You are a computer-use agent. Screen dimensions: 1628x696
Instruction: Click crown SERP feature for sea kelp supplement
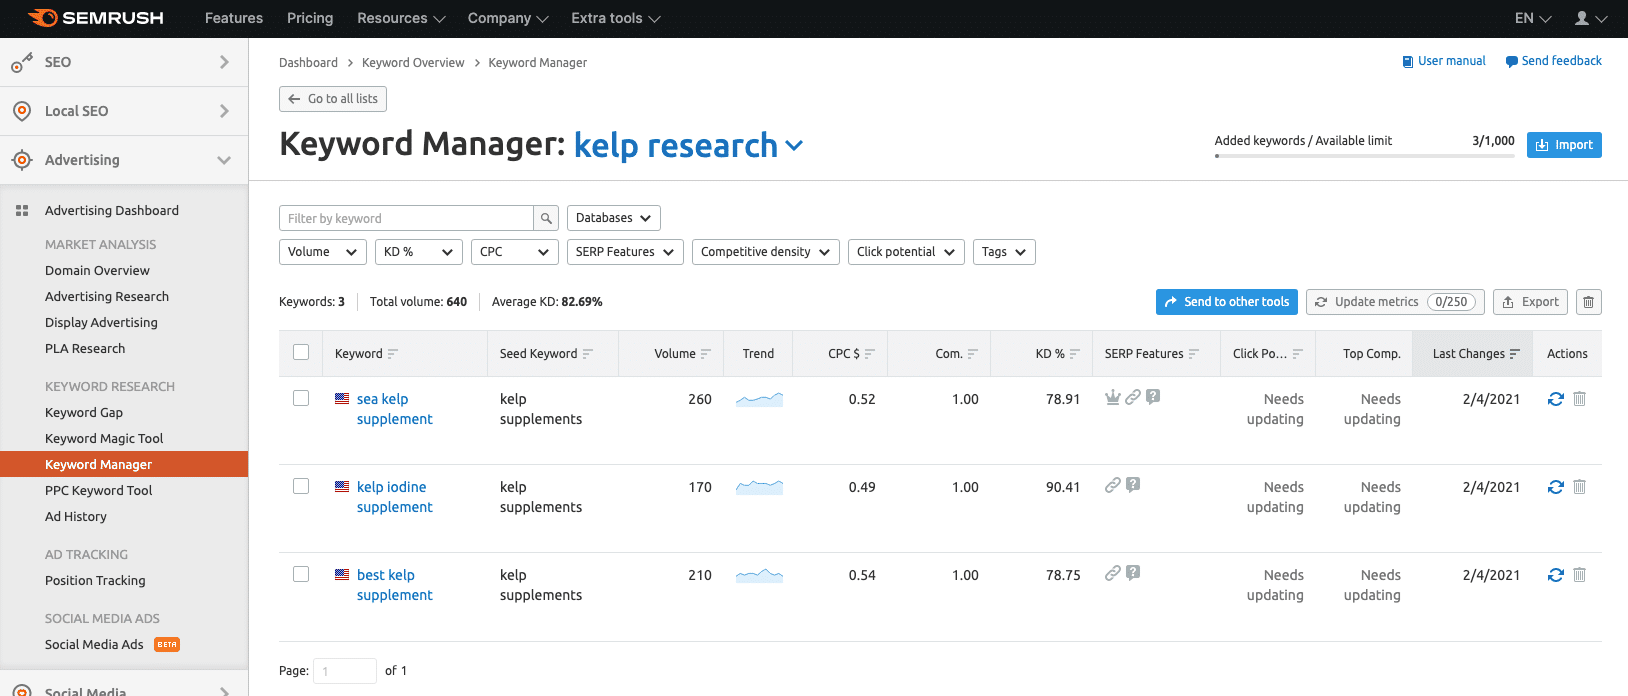pyautogui.click(x=1112, y=397)
